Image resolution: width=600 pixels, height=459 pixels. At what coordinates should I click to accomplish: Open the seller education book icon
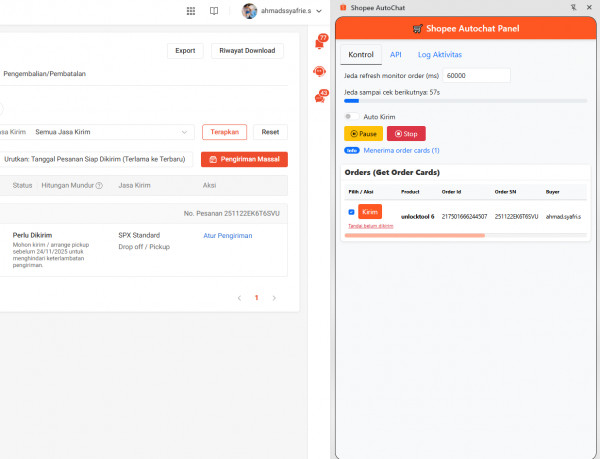(x=214, y=11)
